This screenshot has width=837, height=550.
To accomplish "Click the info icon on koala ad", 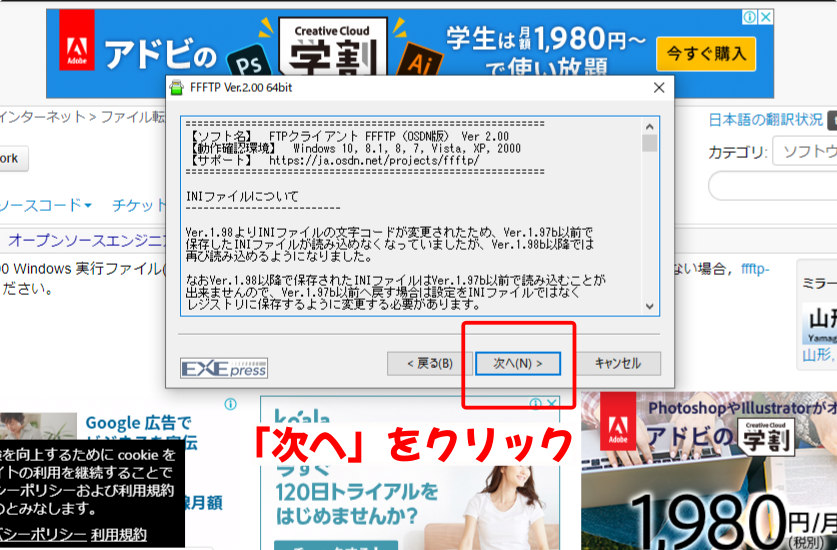I will (535, 403).
